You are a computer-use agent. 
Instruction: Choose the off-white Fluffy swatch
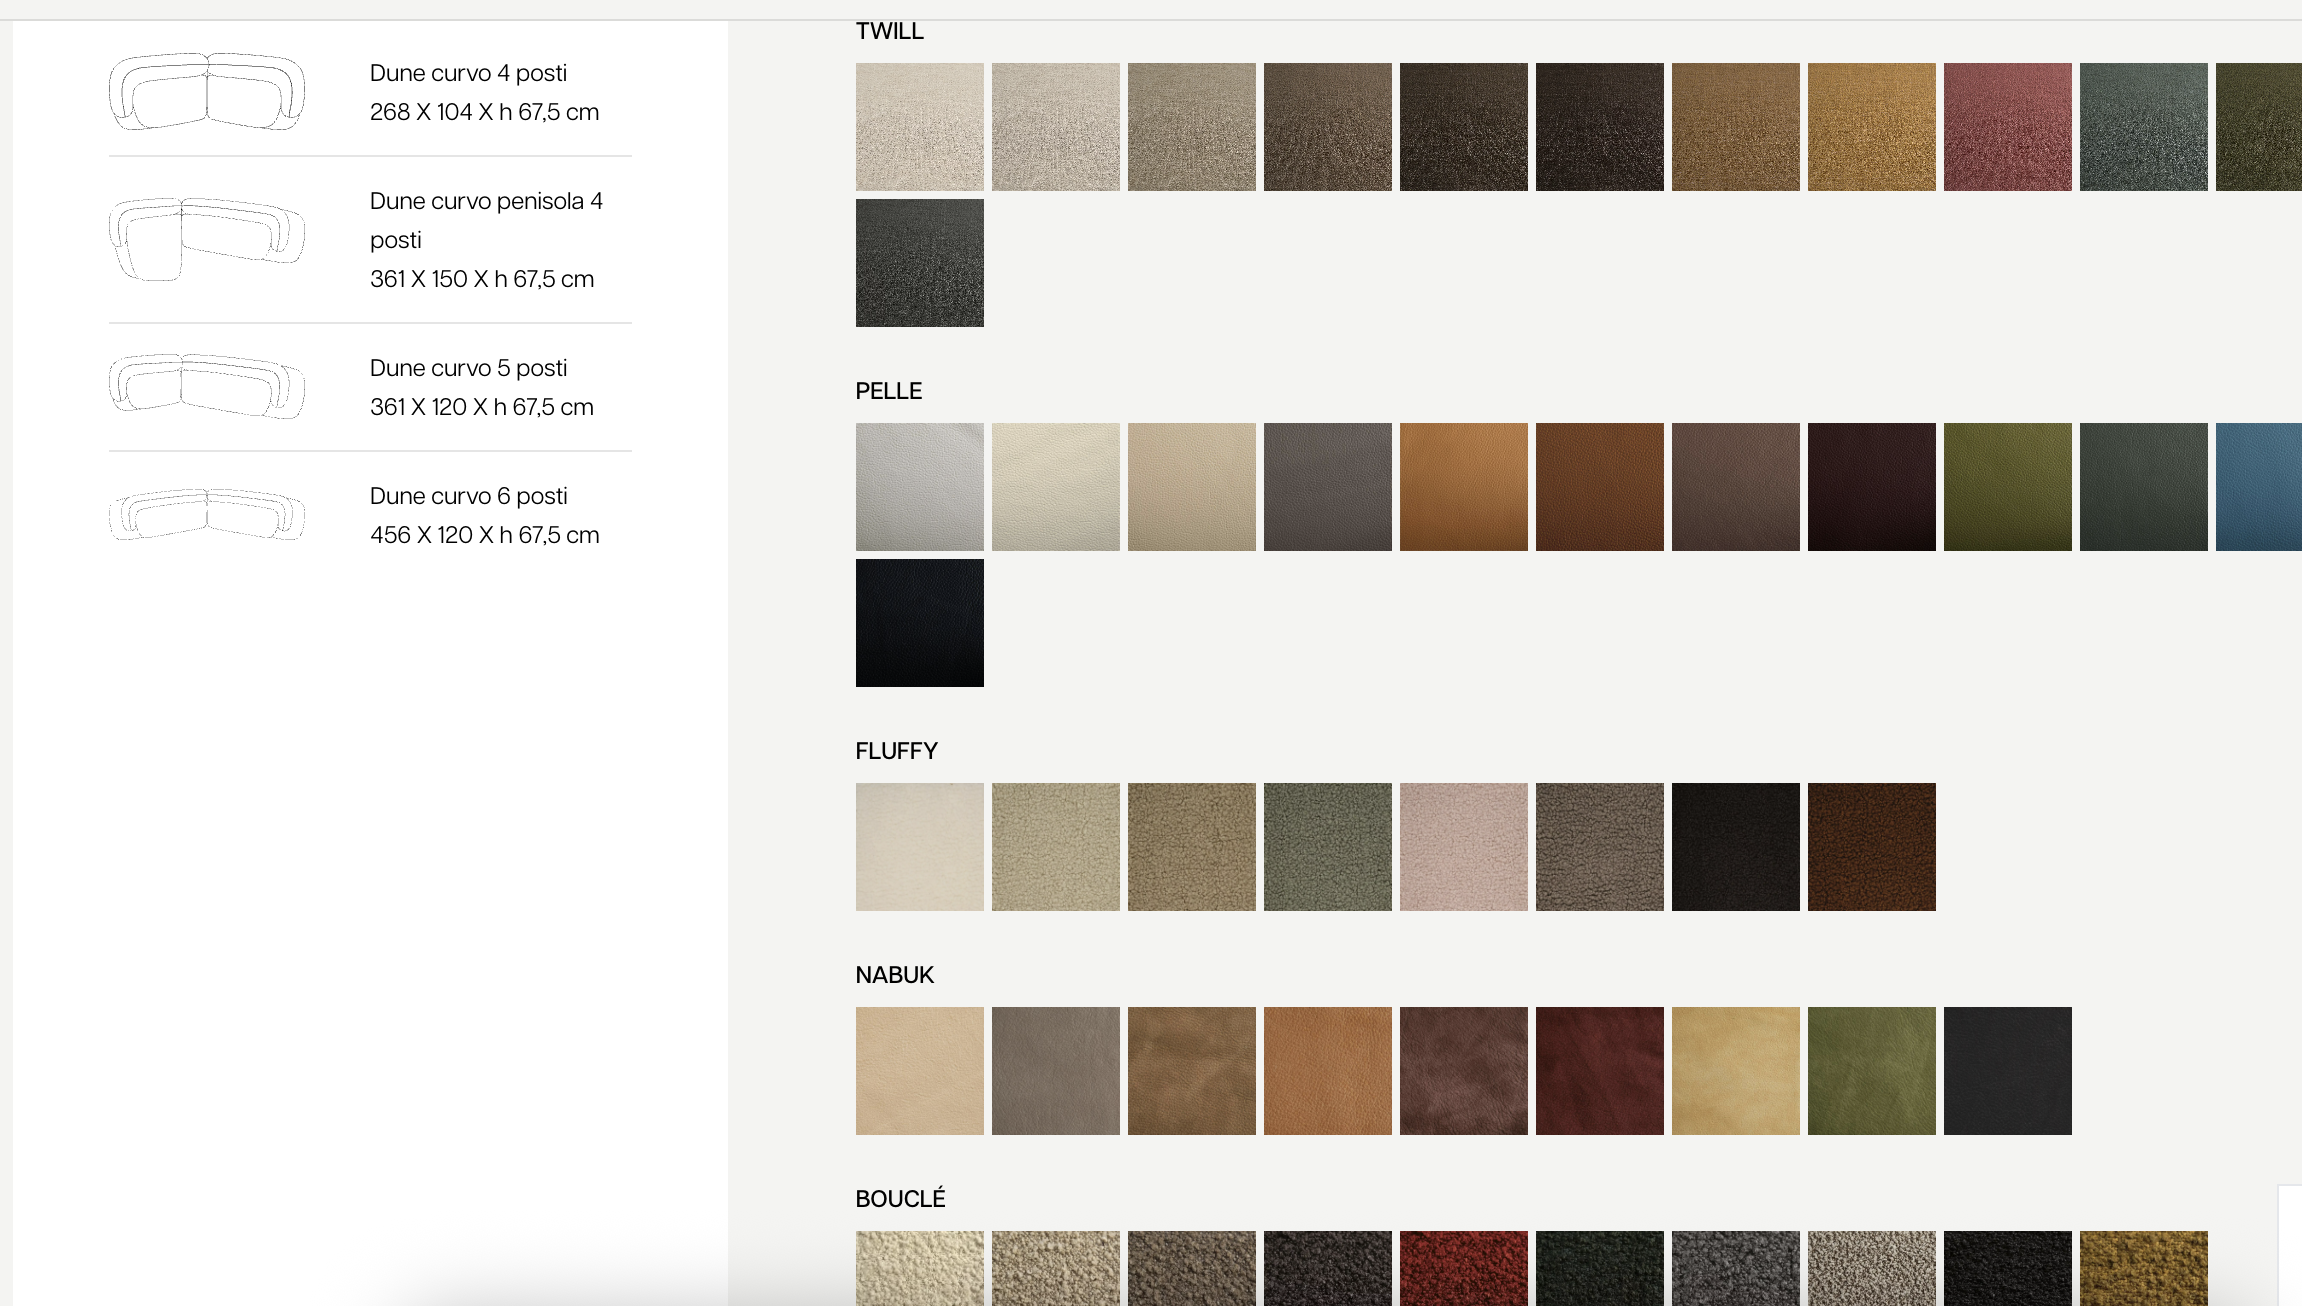click(x=920, y=847)
